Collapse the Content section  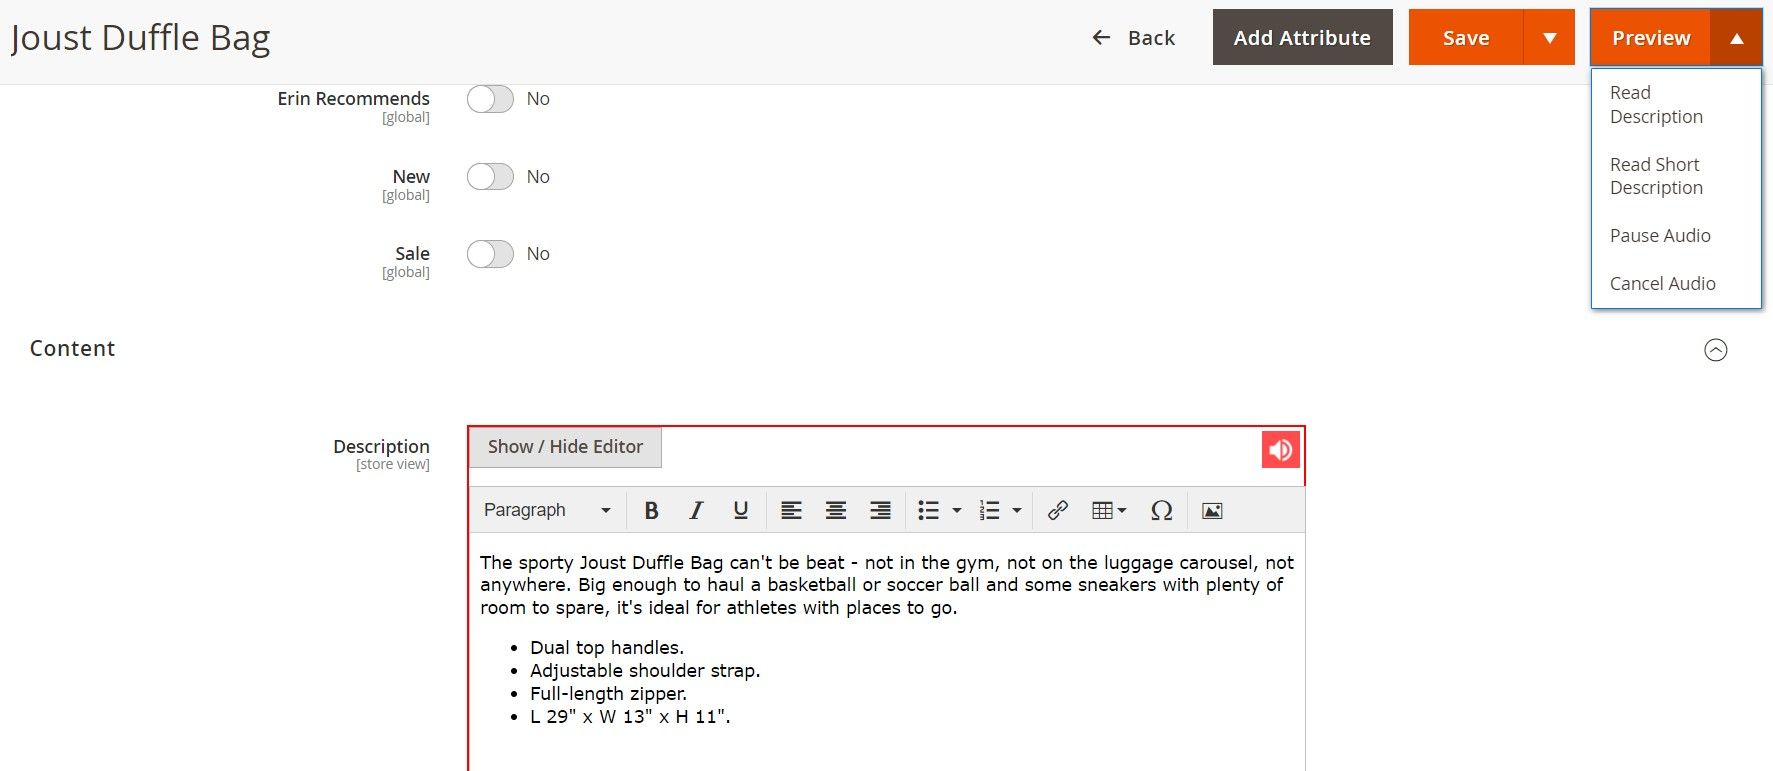tap(1715, 350)
